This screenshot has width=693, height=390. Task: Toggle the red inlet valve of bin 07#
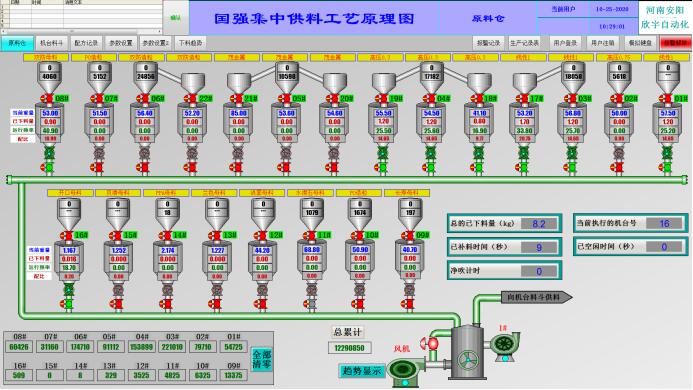pos(96,98)
